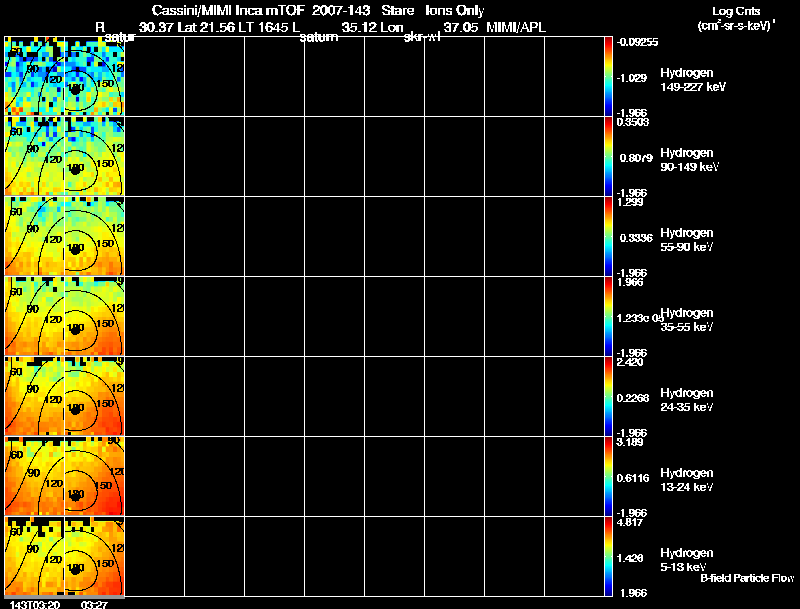Select the 149-227 keV Hydrogen image at 03:27
Image resolution: width=800 pixels, height=609 pixels.
pos(94,76)
